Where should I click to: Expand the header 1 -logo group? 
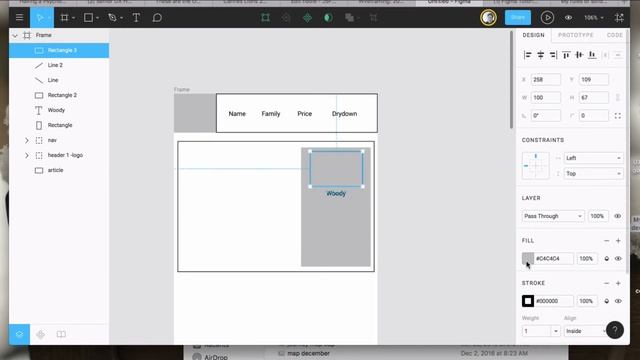(x=27, y=156)
